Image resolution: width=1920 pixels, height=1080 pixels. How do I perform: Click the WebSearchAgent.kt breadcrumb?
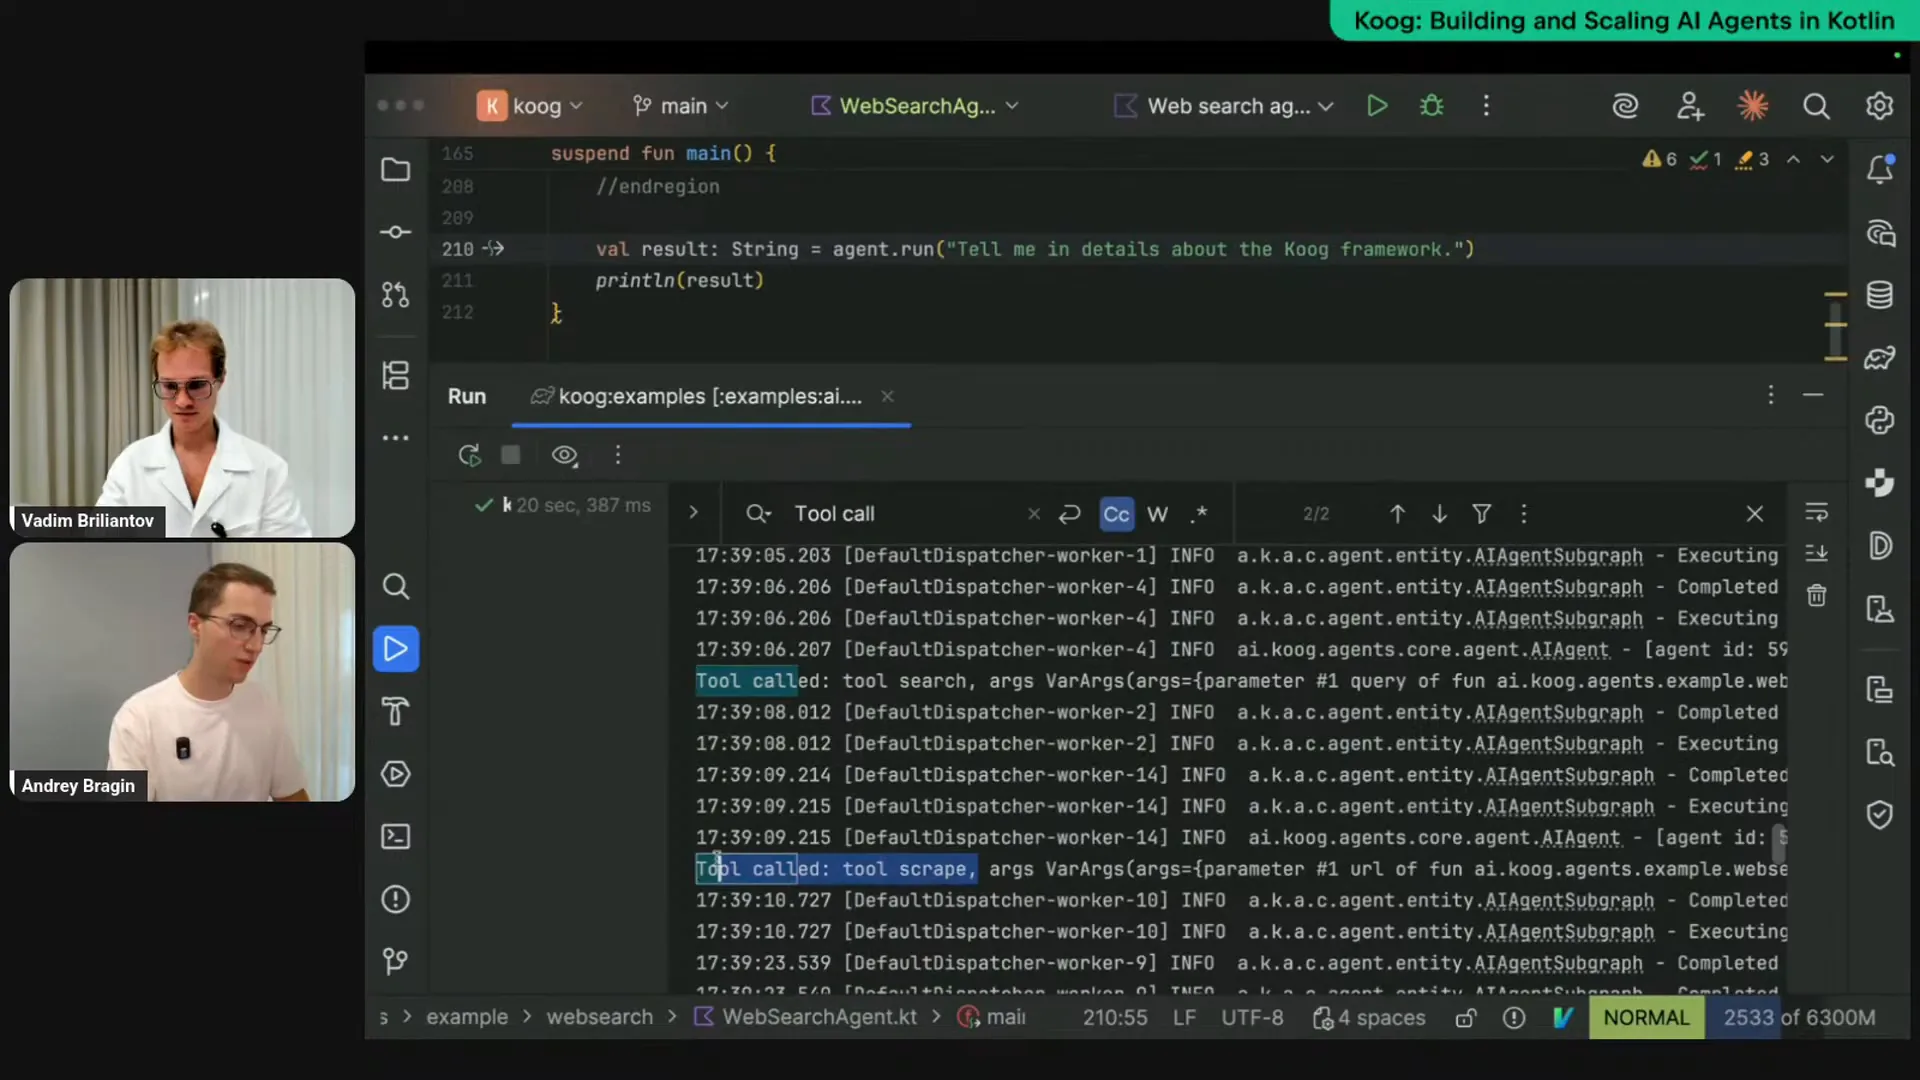(x=806, y=1018)
